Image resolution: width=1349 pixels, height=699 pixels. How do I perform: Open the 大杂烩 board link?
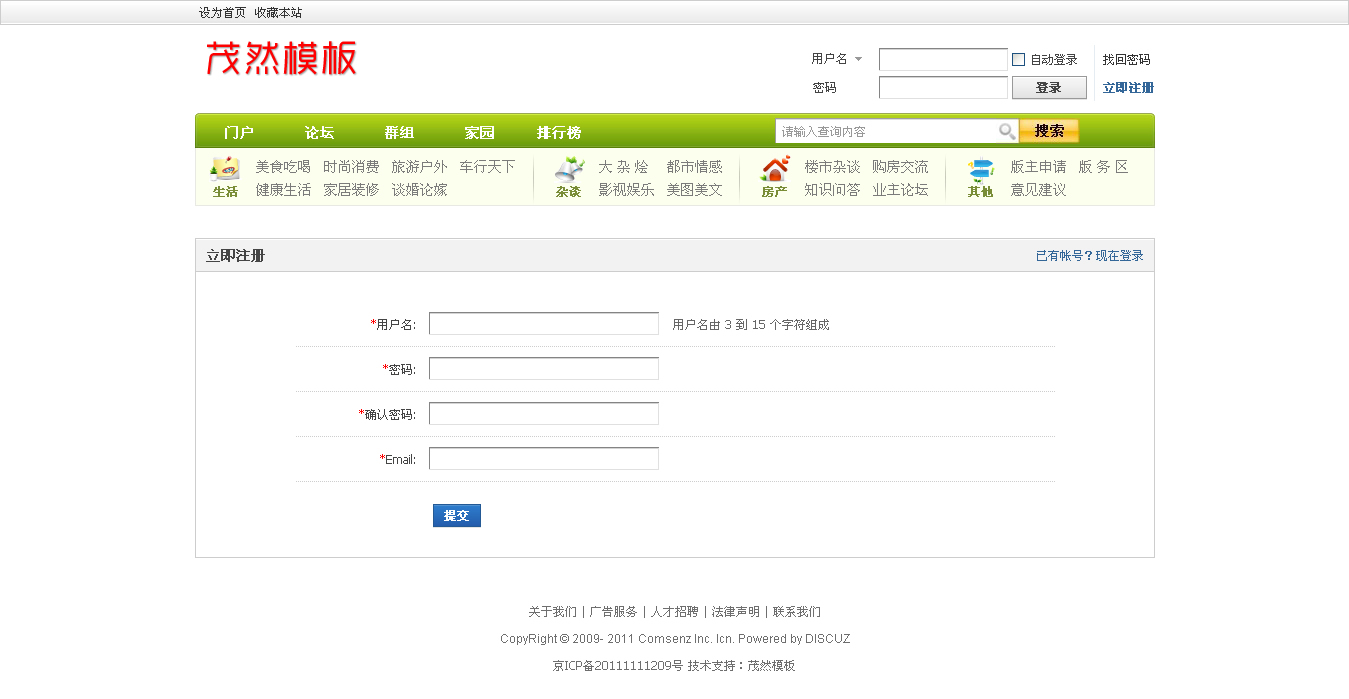623,167
